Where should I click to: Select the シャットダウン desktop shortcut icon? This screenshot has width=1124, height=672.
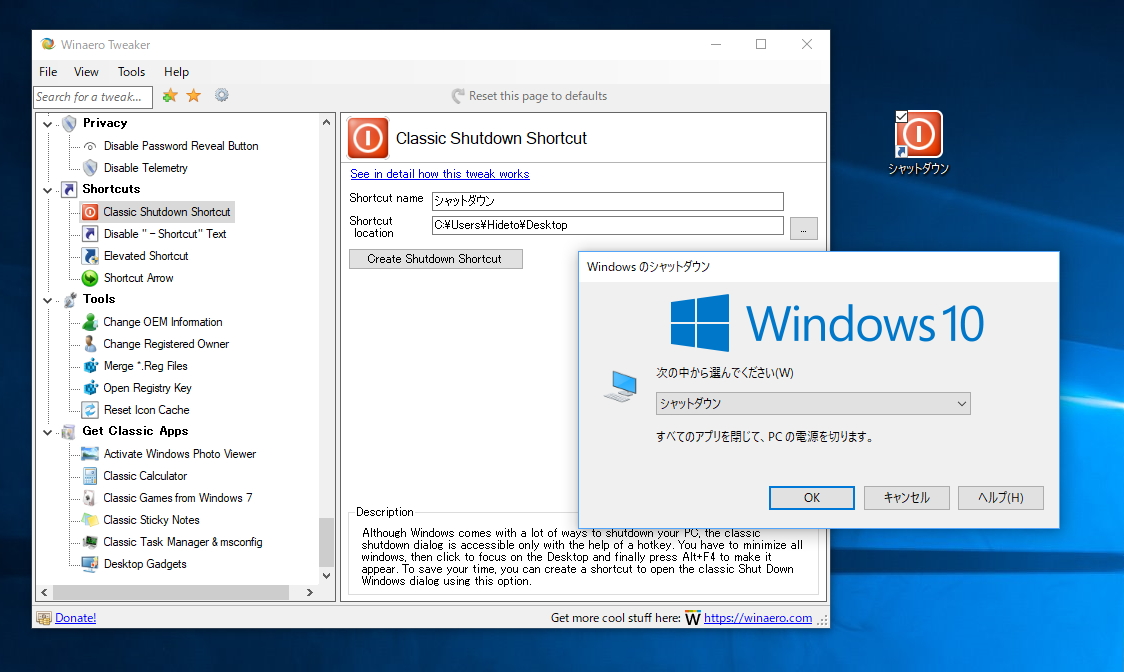918,134
